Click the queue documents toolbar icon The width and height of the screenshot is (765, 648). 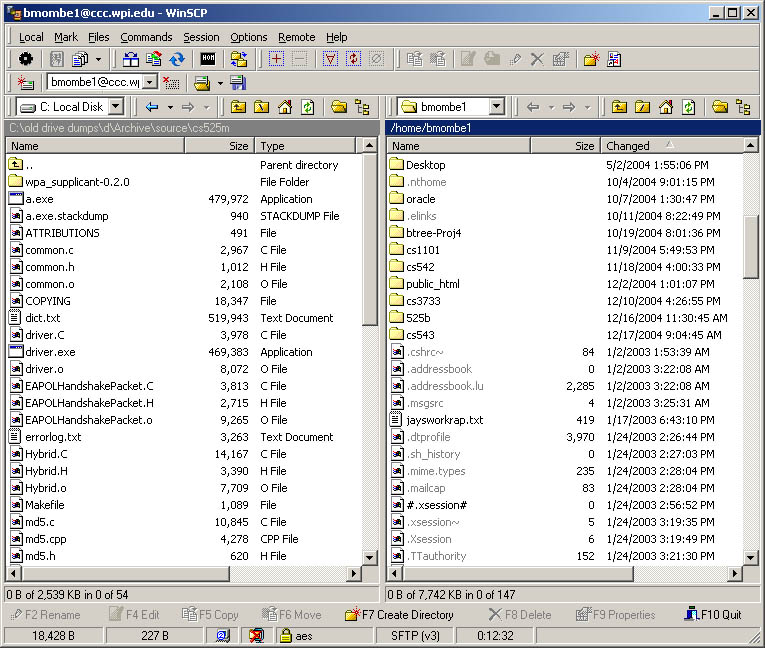(81, 60)
